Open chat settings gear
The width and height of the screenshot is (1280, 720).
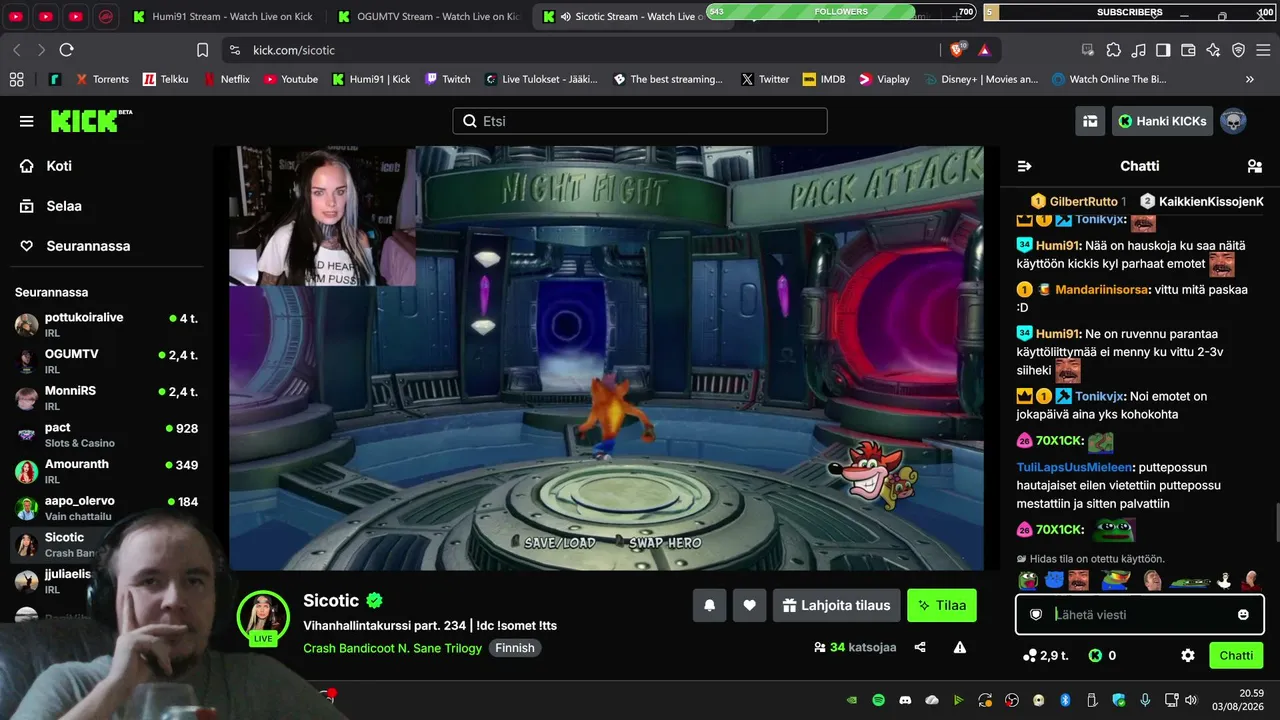tap(1188, 656)
